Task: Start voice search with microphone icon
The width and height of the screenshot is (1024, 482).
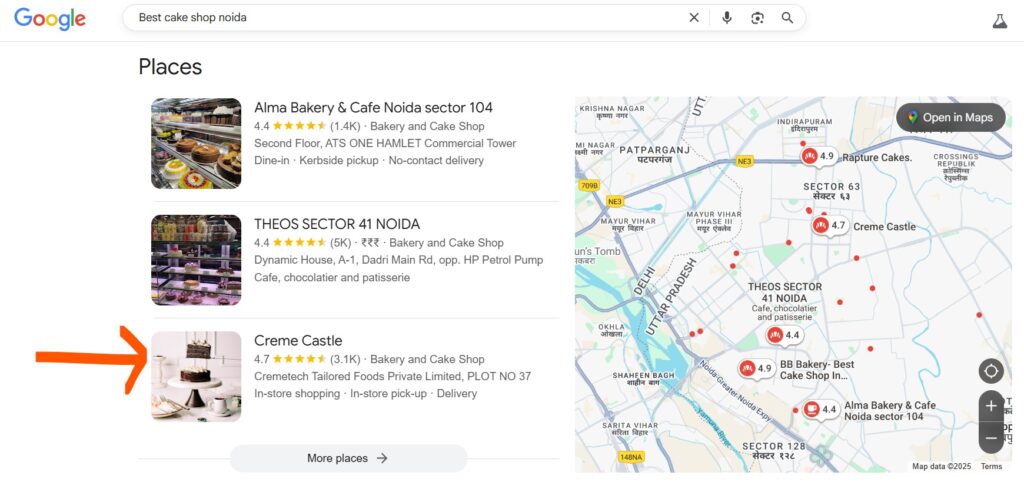Action: 727,18
